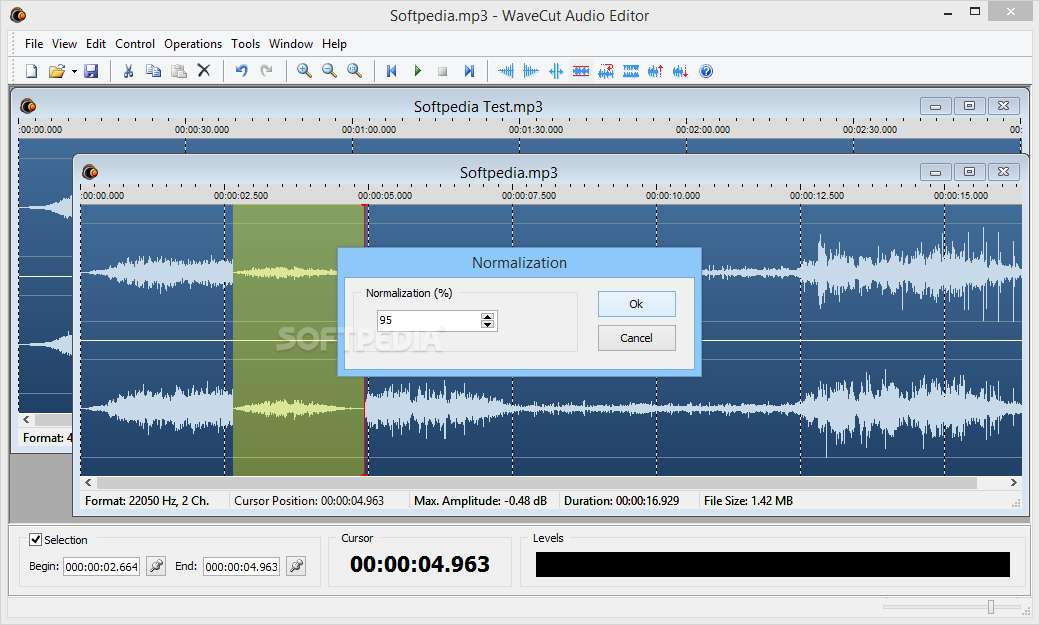Open the File menu
Screen dimensions: 1040x625
[x=34, y=44]
